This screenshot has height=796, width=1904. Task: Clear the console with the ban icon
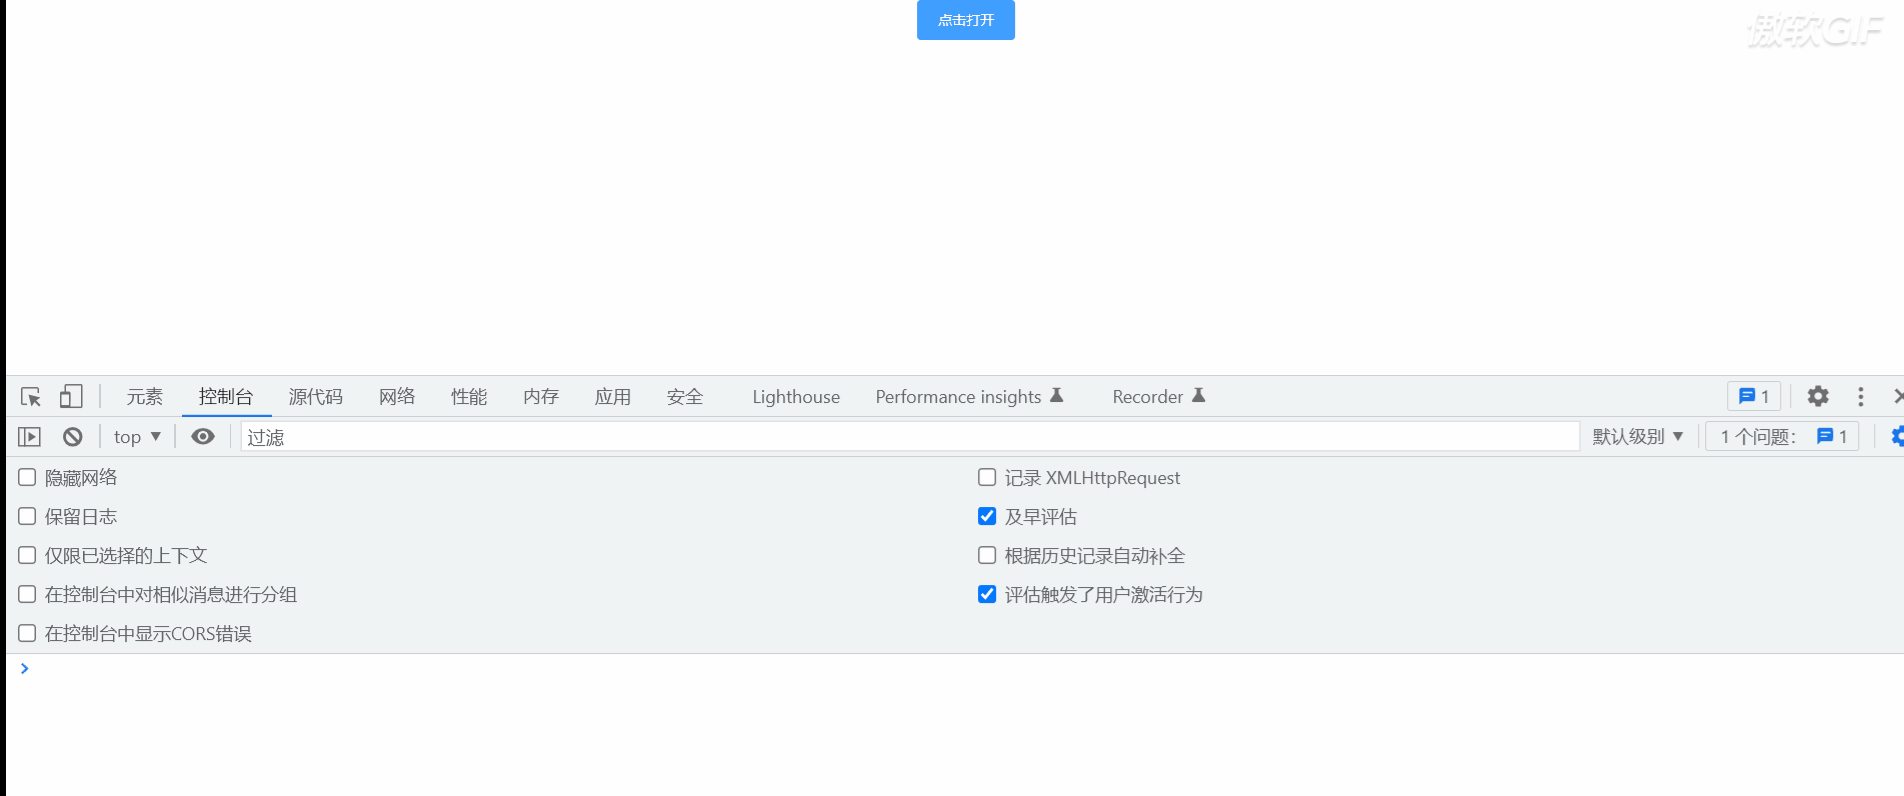point(73,437)
